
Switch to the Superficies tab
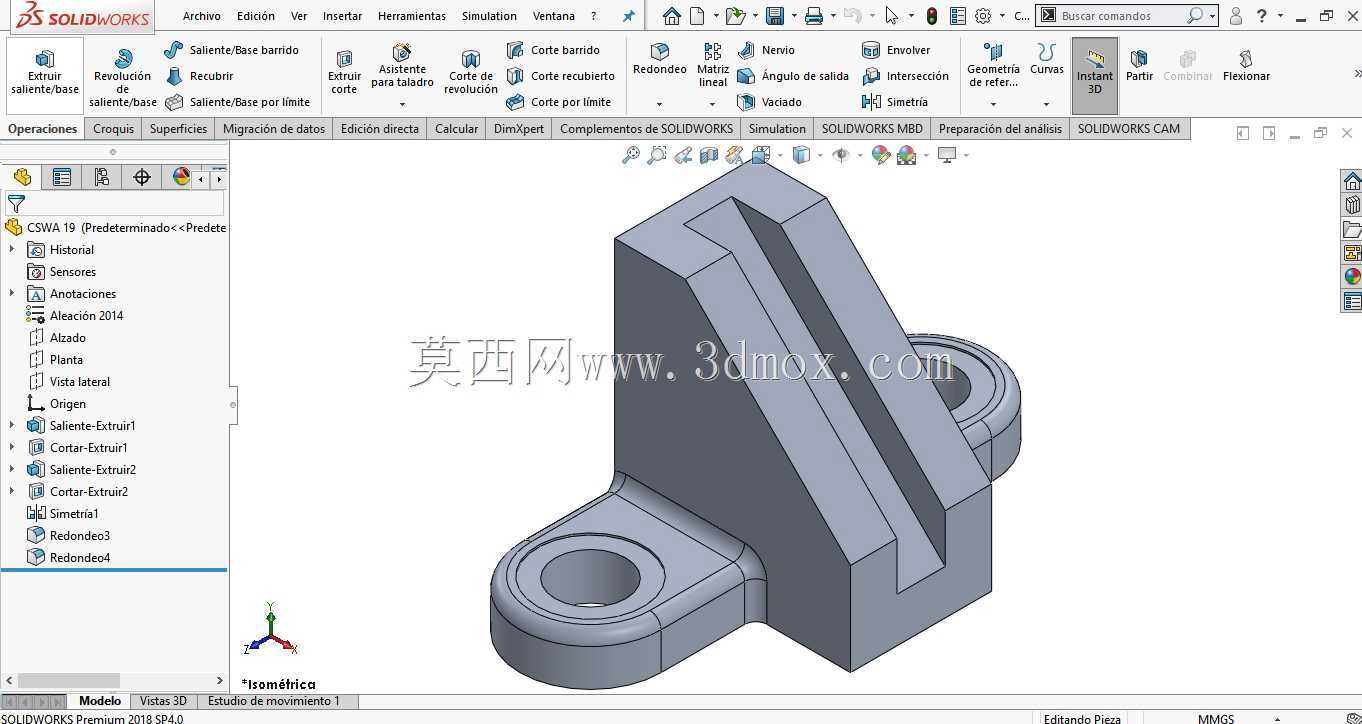(x=178, y=129)
